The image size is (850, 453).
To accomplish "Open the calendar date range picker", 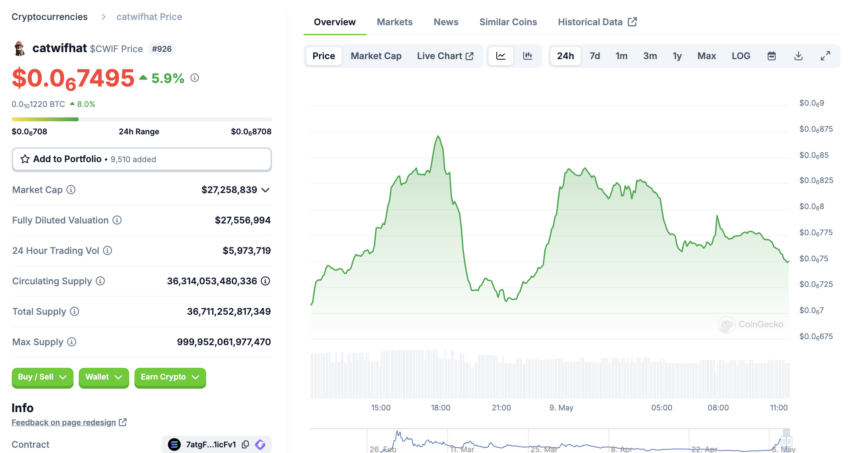I will [x=771, y=56].
